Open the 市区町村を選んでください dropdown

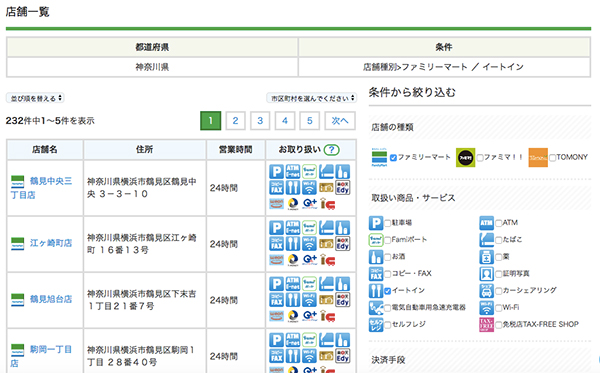coord(311,98)
